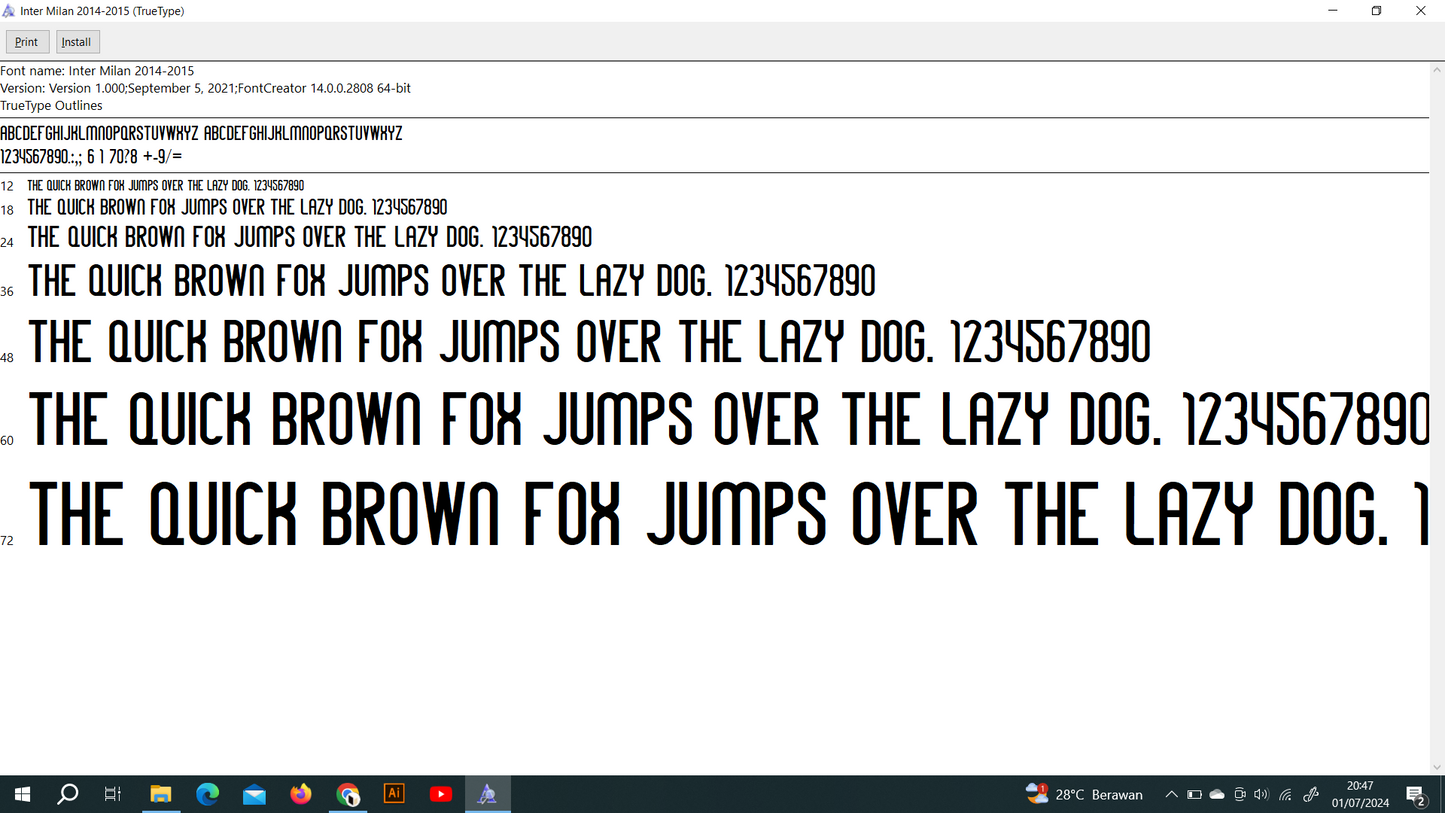Viewport: 1445px width, 813px height.
Task: Click the Install font button
Action: [x=77, y=42]
